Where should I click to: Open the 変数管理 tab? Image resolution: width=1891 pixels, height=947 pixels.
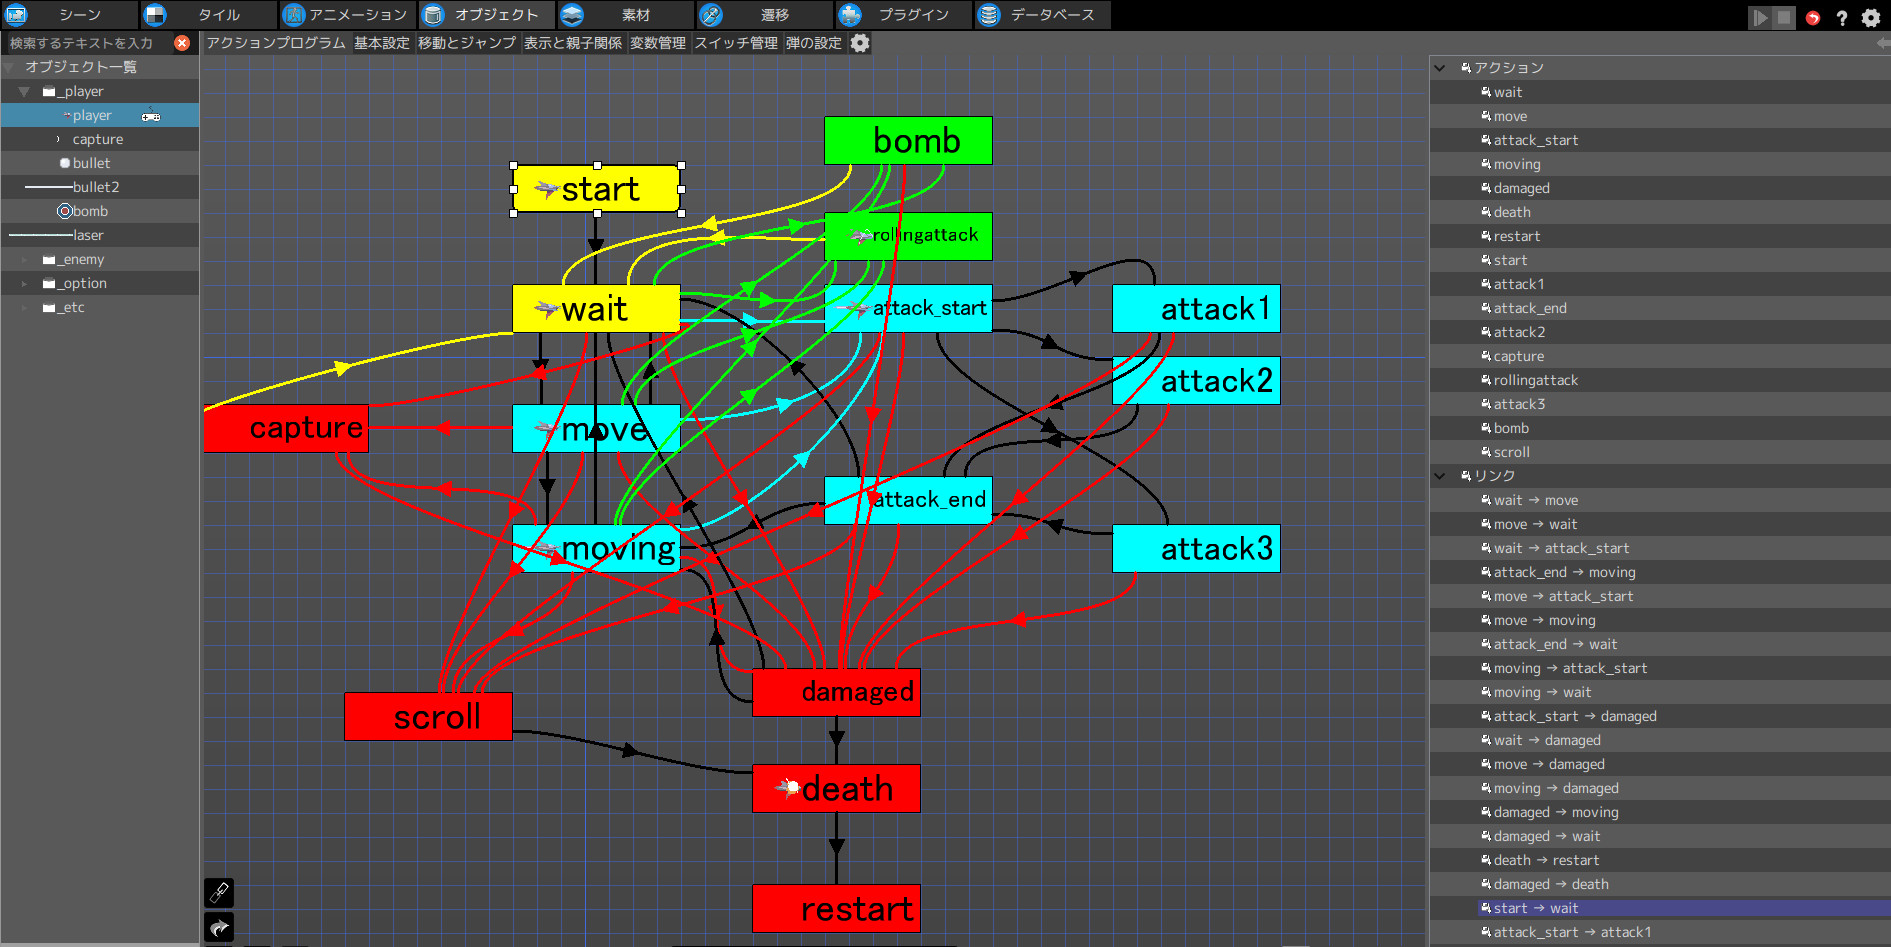657,43
